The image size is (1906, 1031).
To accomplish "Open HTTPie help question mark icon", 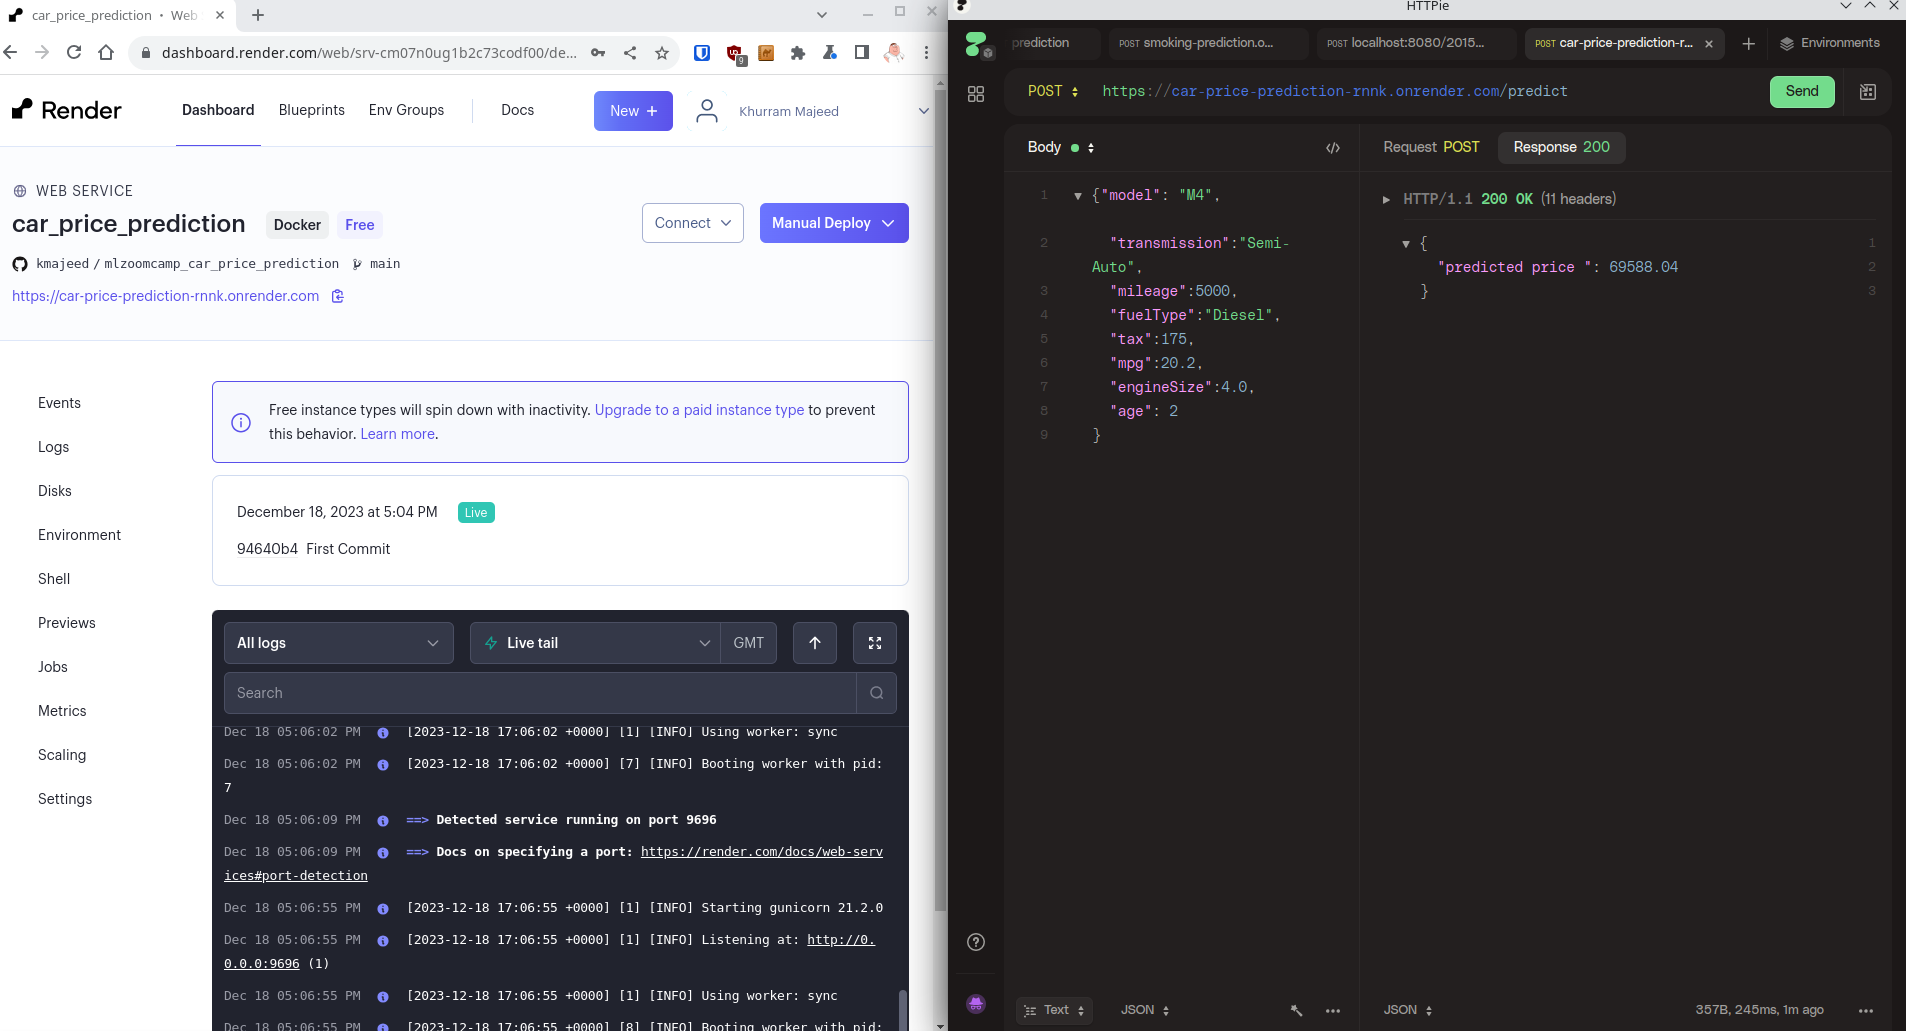I will [x=977, y=942].
